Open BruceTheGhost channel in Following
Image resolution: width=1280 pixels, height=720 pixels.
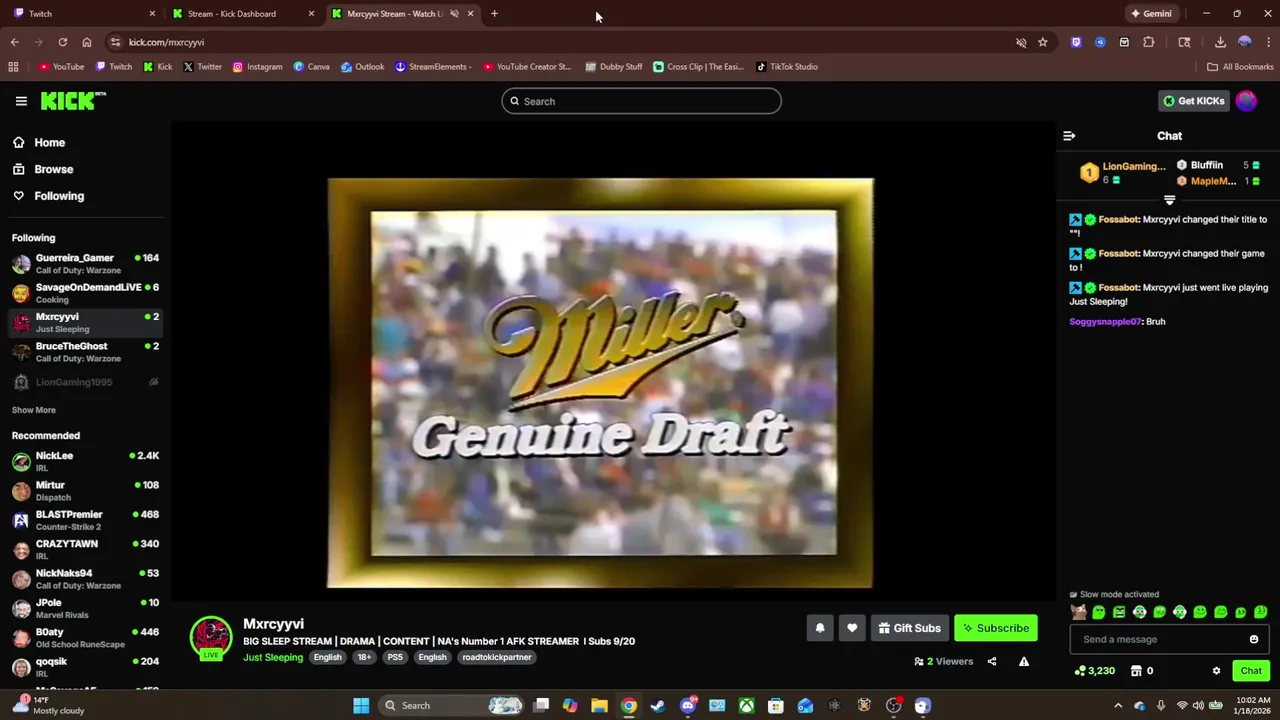[x=85, y=352]
